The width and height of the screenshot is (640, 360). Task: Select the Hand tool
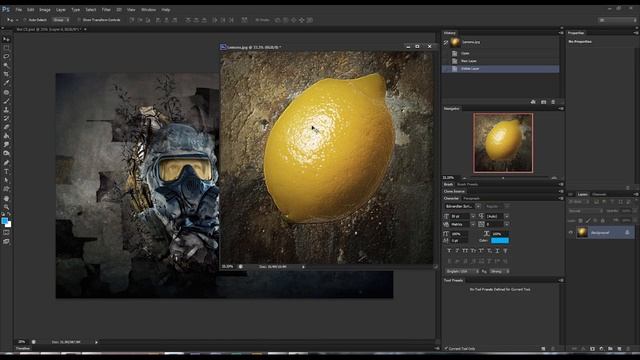point(6,198)
